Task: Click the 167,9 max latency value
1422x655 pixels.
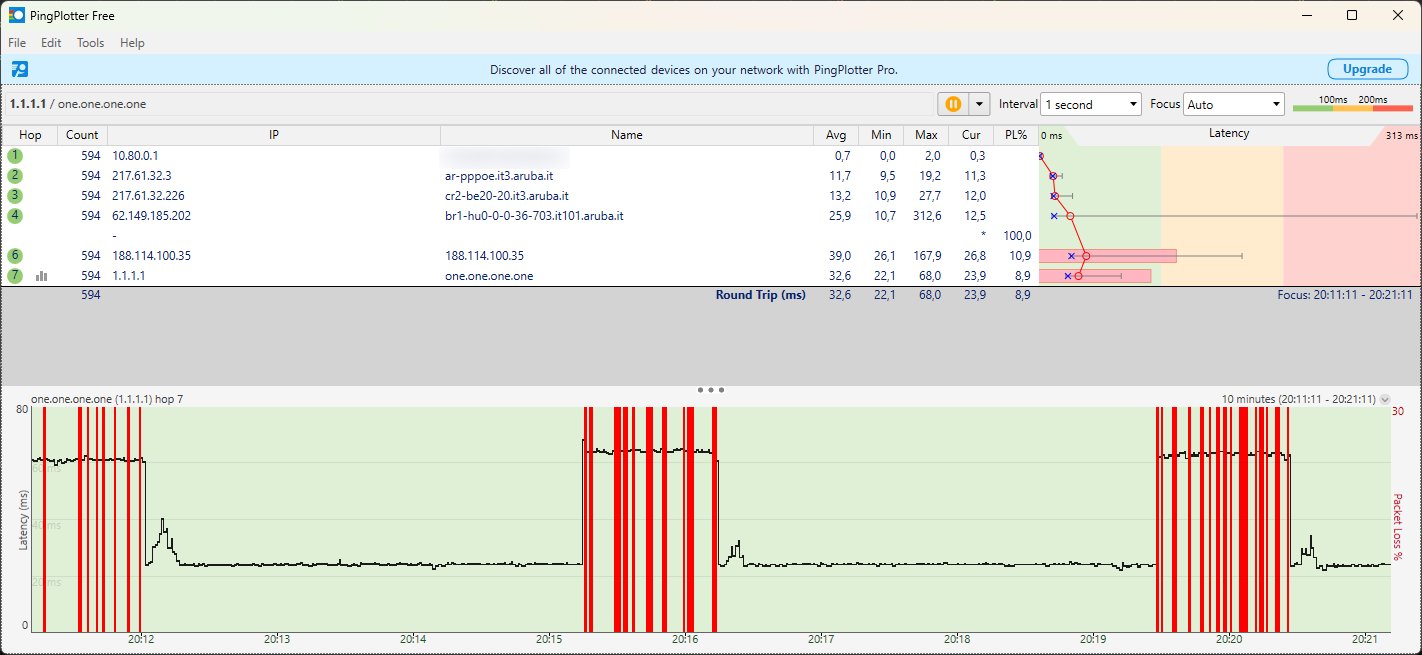Action: pyautogui.click(x=927, y=256)
